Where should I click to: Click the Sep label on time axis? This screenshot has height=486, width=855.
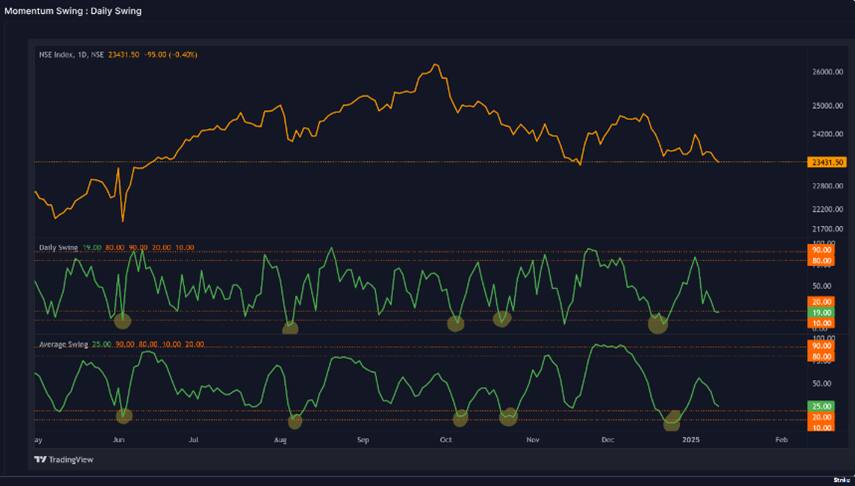pos(363,439)
